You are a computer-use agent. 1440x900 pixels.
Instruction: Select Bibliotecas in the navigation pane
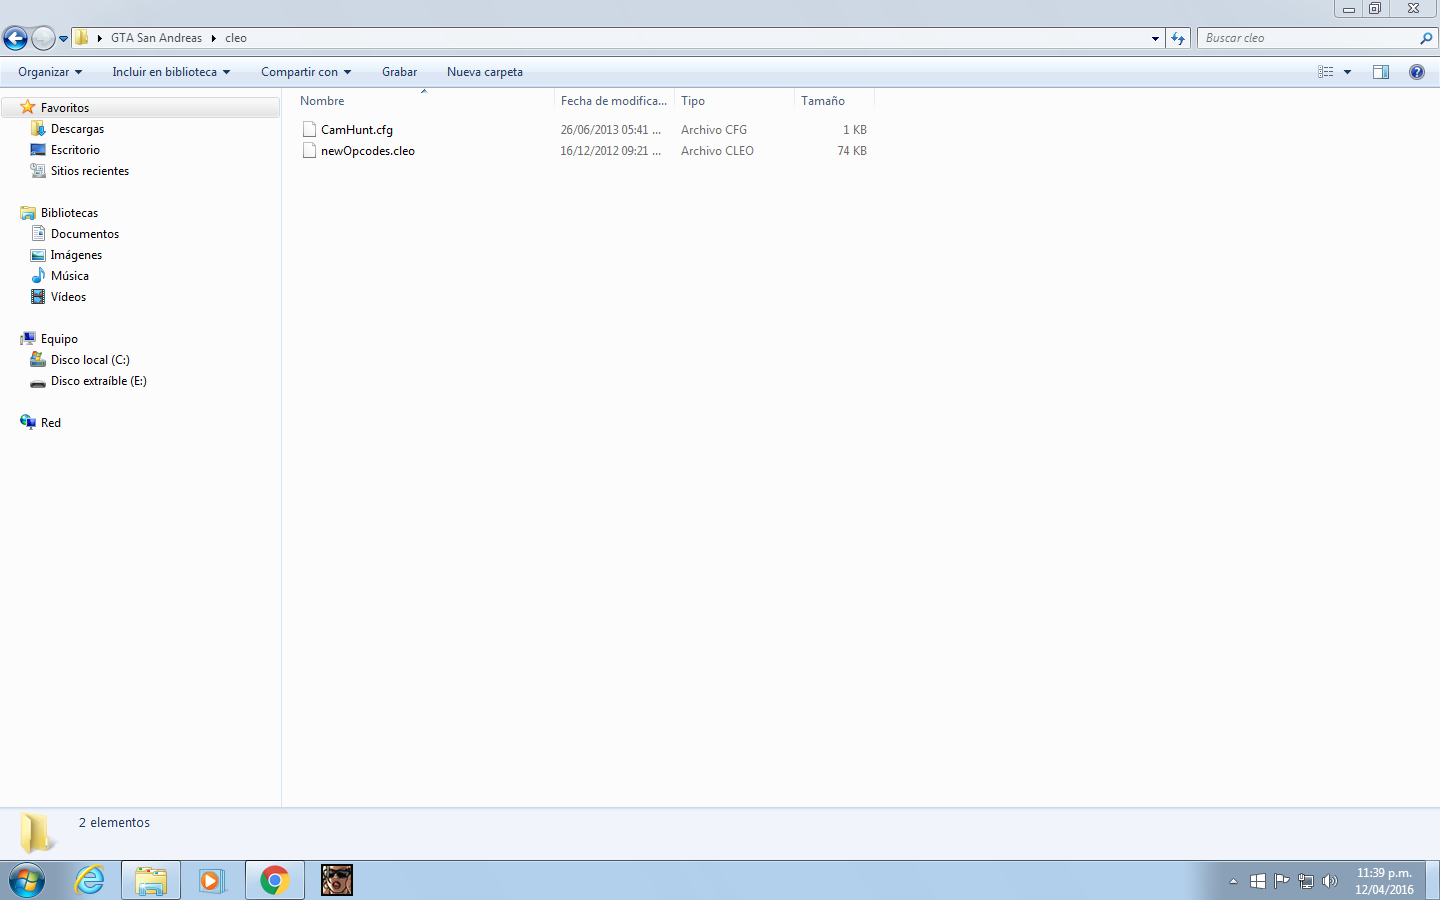[x=69, y=213]
